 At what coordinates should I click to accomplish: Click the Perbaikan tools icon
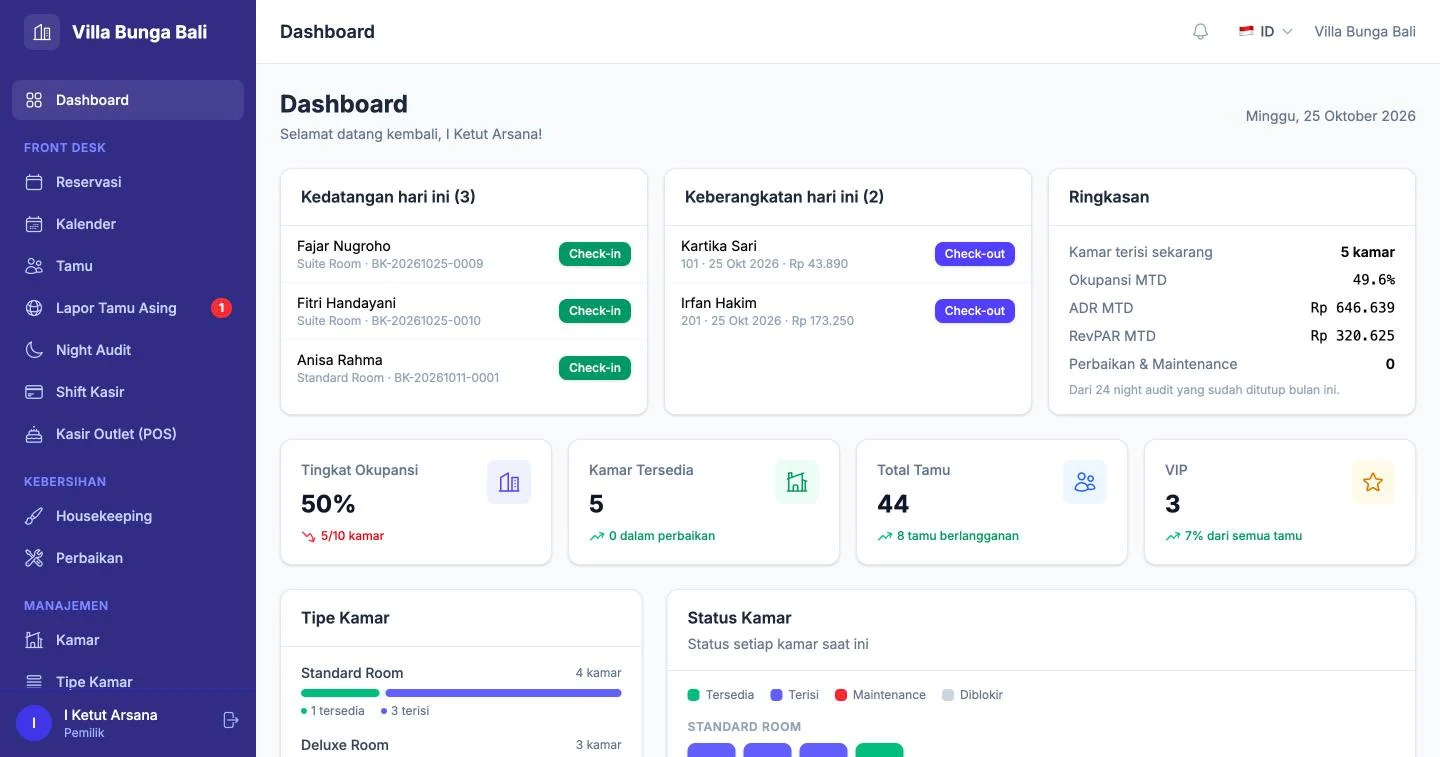point(34,558)
